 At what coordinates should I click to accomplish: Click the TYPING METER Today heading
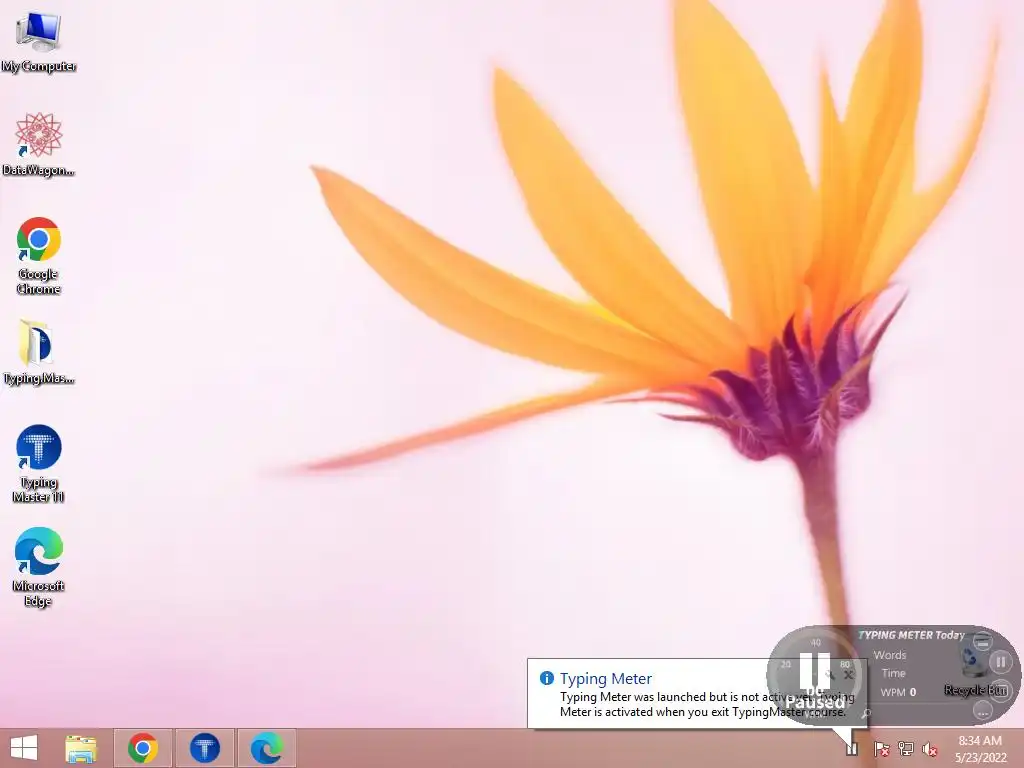pyautogui.click(x=911, y=635)
